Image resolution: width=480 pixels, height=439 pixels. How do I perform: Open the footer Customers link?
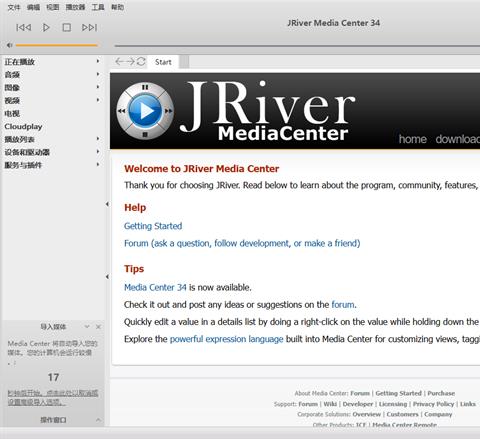[x=402, y=414]
